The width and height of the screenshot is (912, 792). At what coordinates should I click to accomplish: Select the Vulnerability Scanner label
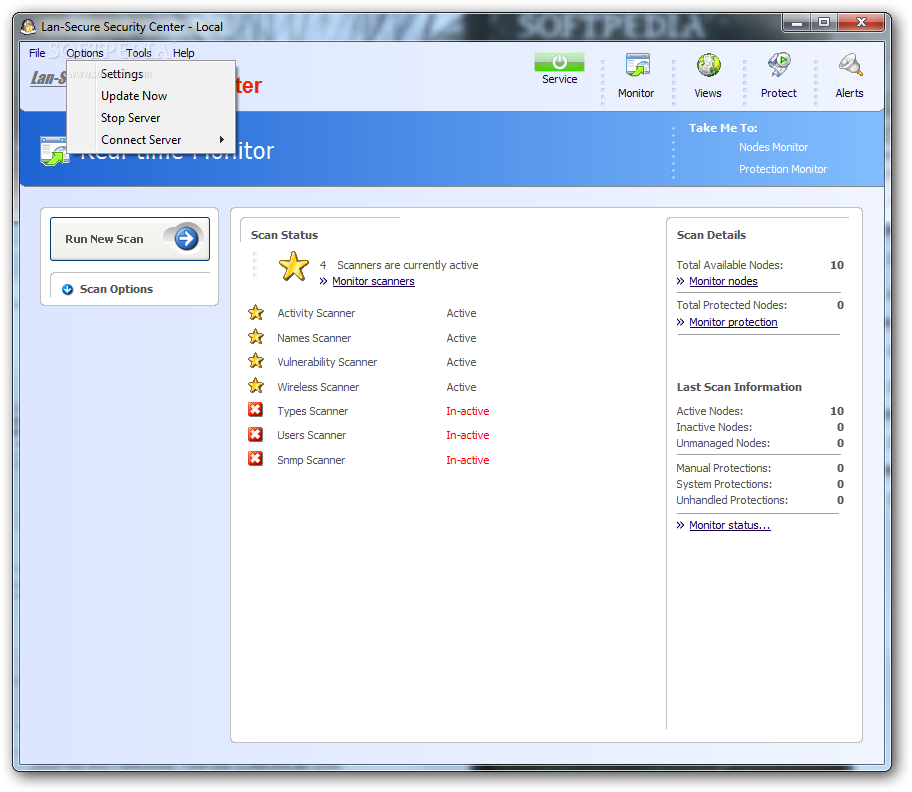tap(327, 362)
